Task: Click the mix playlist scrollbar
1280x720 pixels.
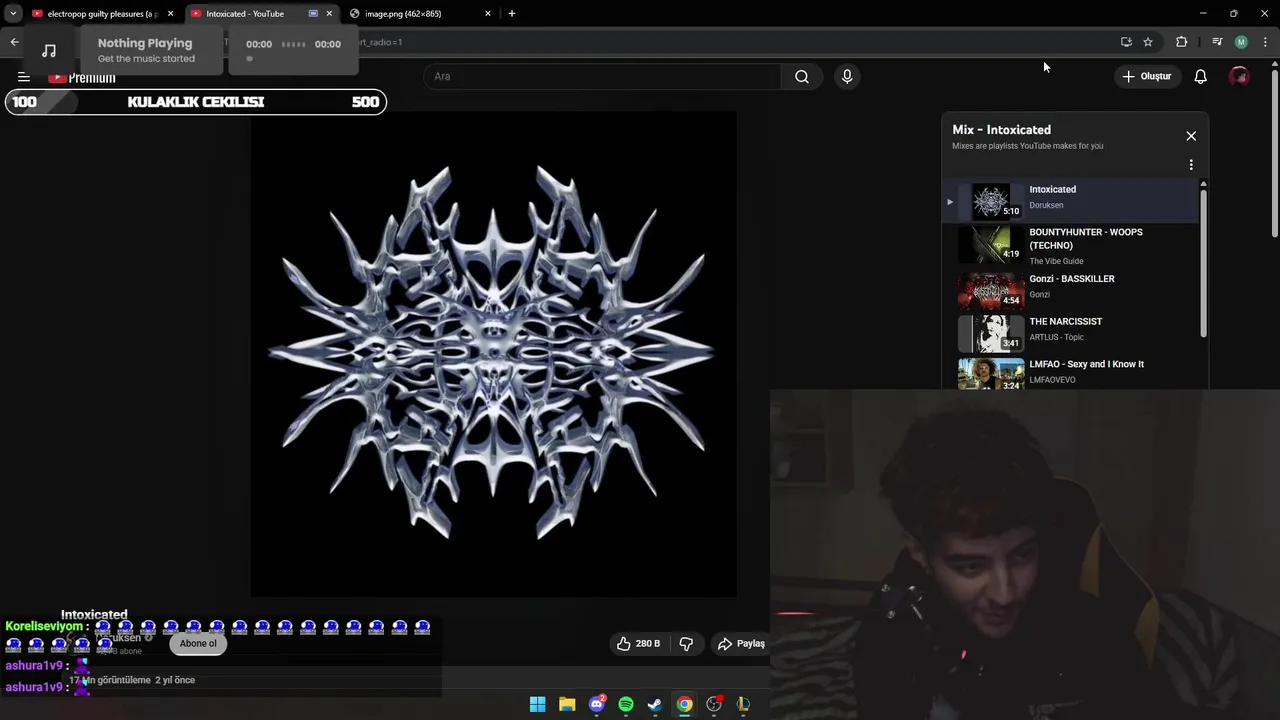Action: point(1203,262)
